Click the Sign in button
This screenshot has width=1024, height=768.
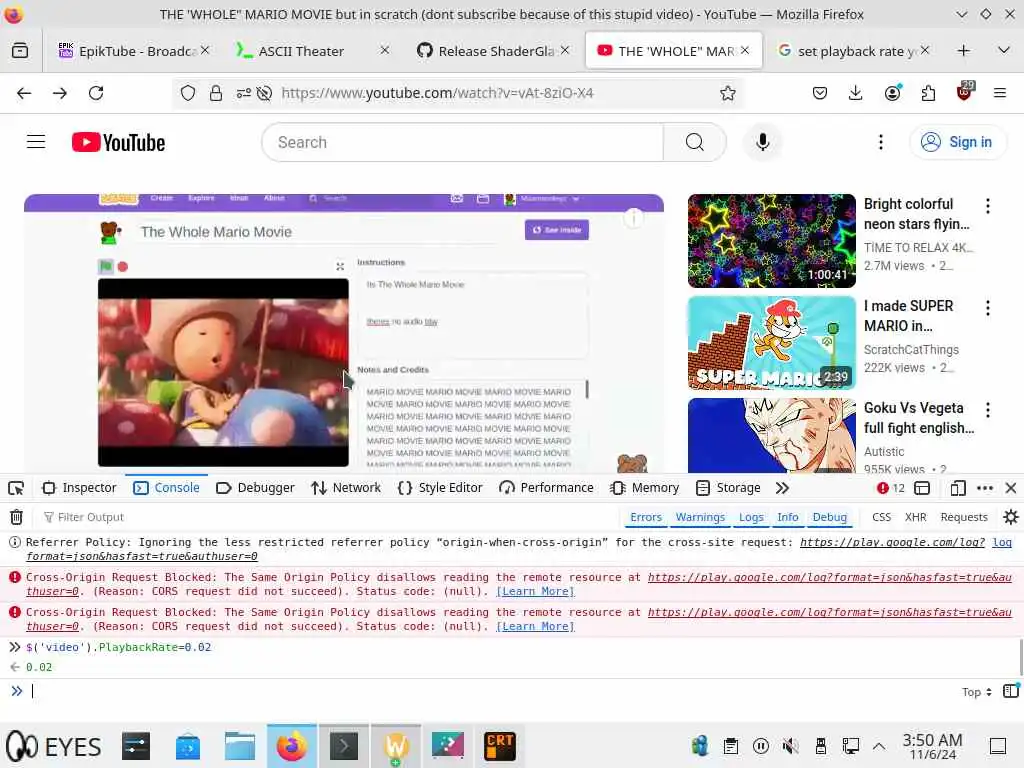957,142
